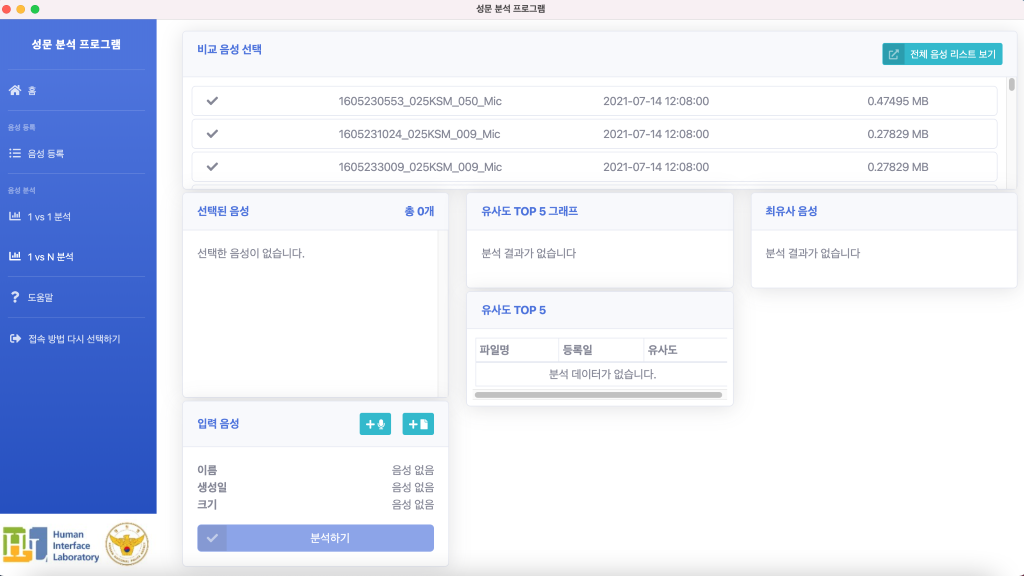Click the 이름 field label
This screenshot has height=576, width=1024.
207,470
